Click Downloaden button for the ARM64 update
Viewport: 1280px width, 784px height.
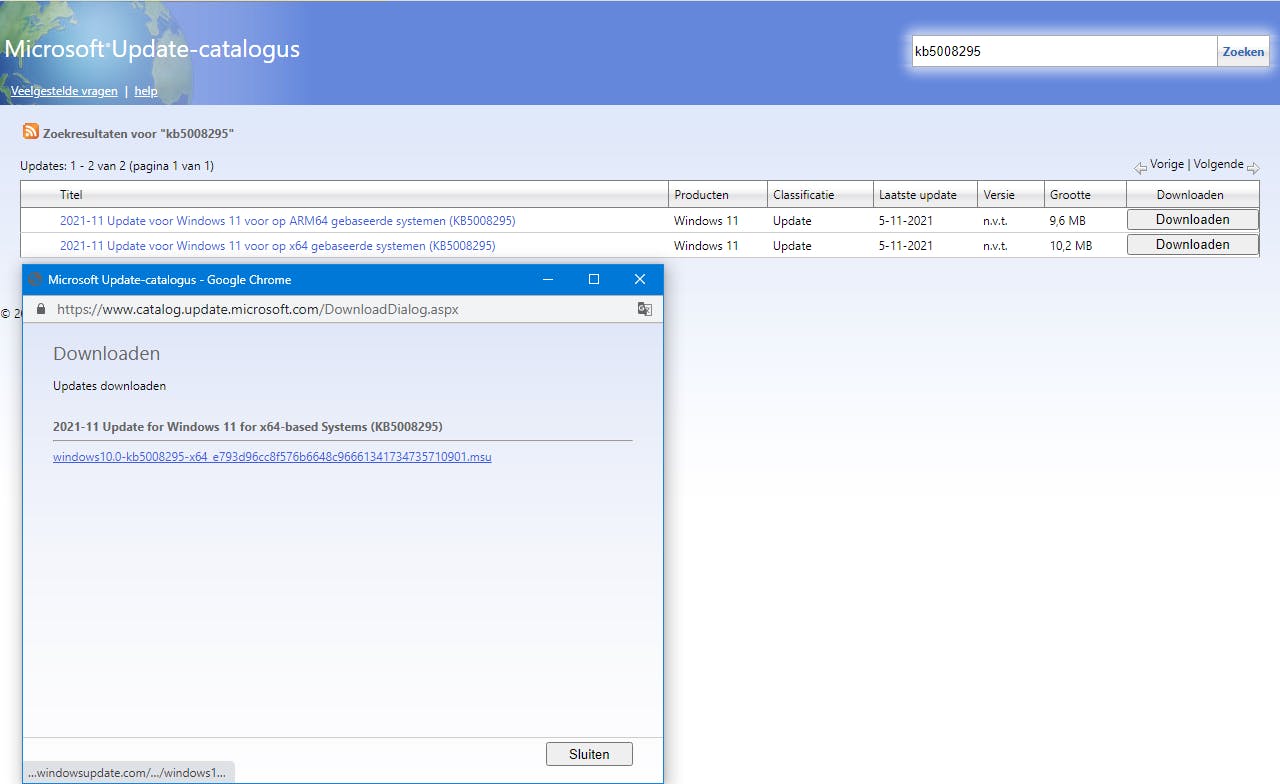click(1193, 220)
